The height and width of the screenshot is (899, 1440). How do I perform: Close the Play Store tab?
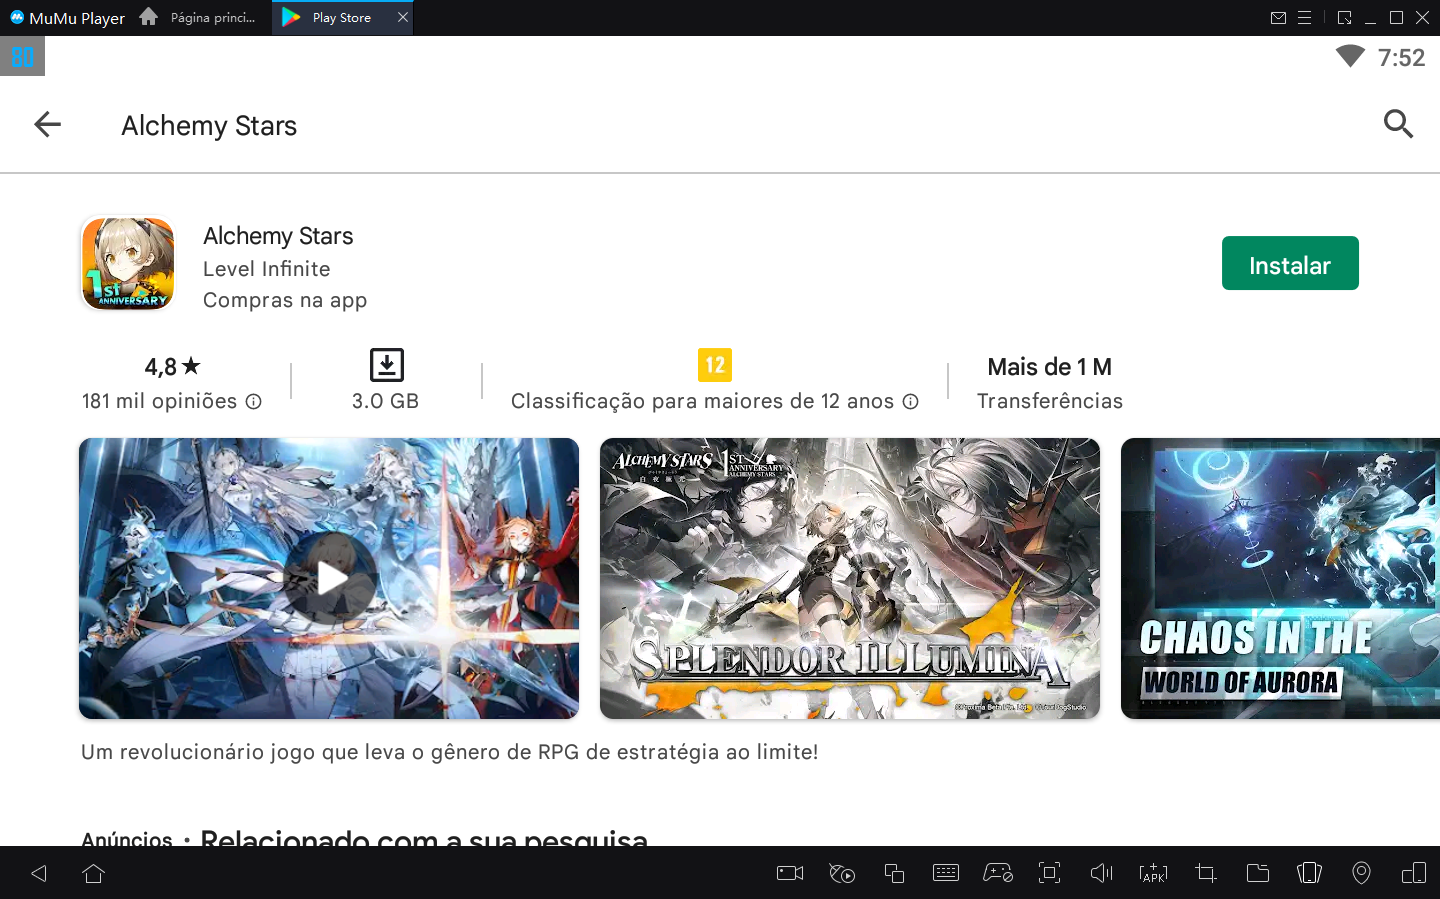[x=403, y=17]
